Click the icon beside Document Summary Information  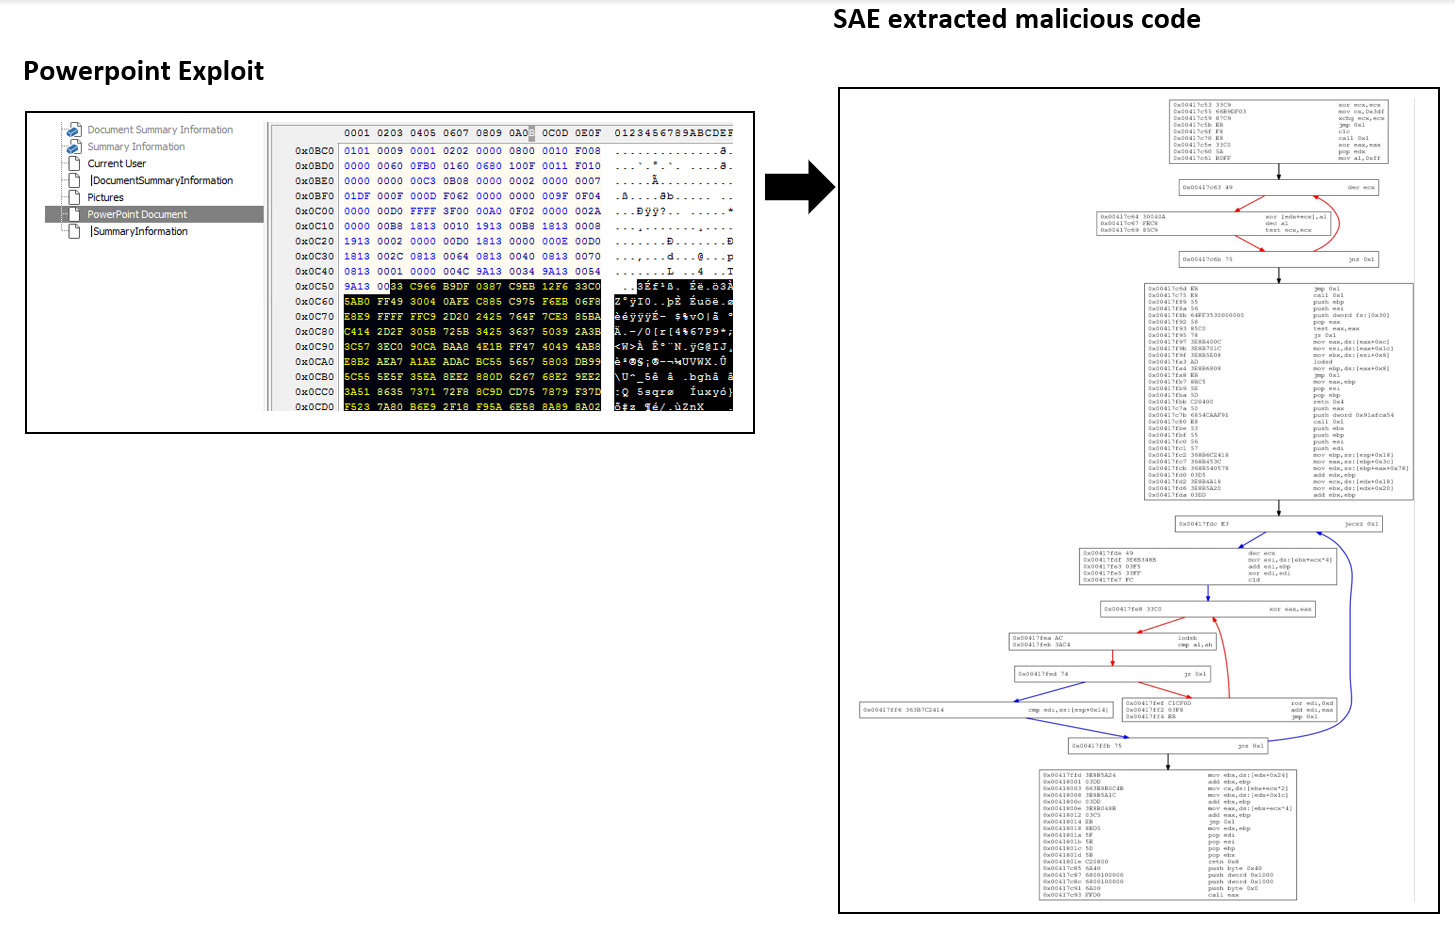pos(73,130)
